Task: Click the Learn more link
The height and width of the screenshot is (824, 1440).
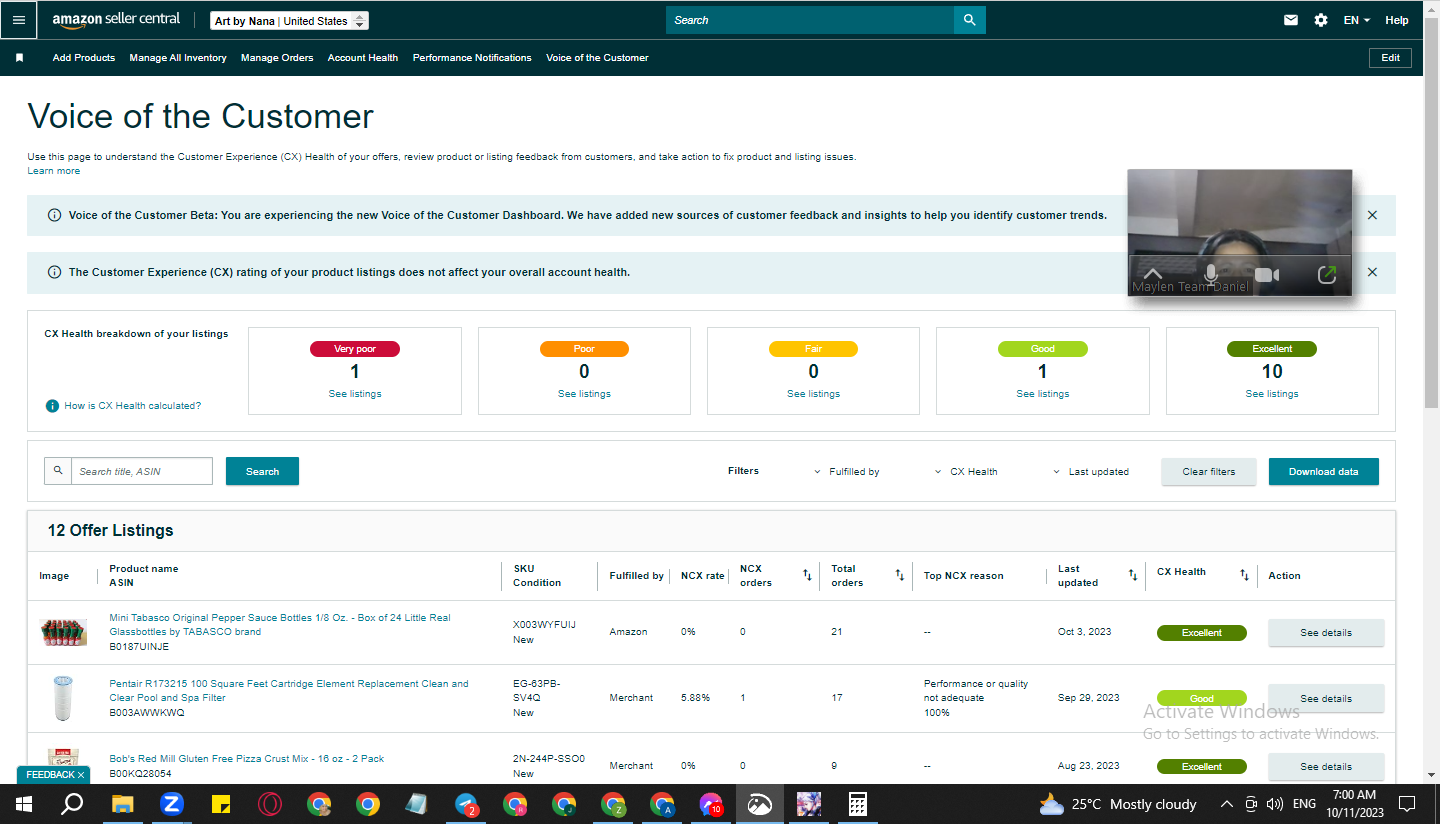Action: (54, 171)
